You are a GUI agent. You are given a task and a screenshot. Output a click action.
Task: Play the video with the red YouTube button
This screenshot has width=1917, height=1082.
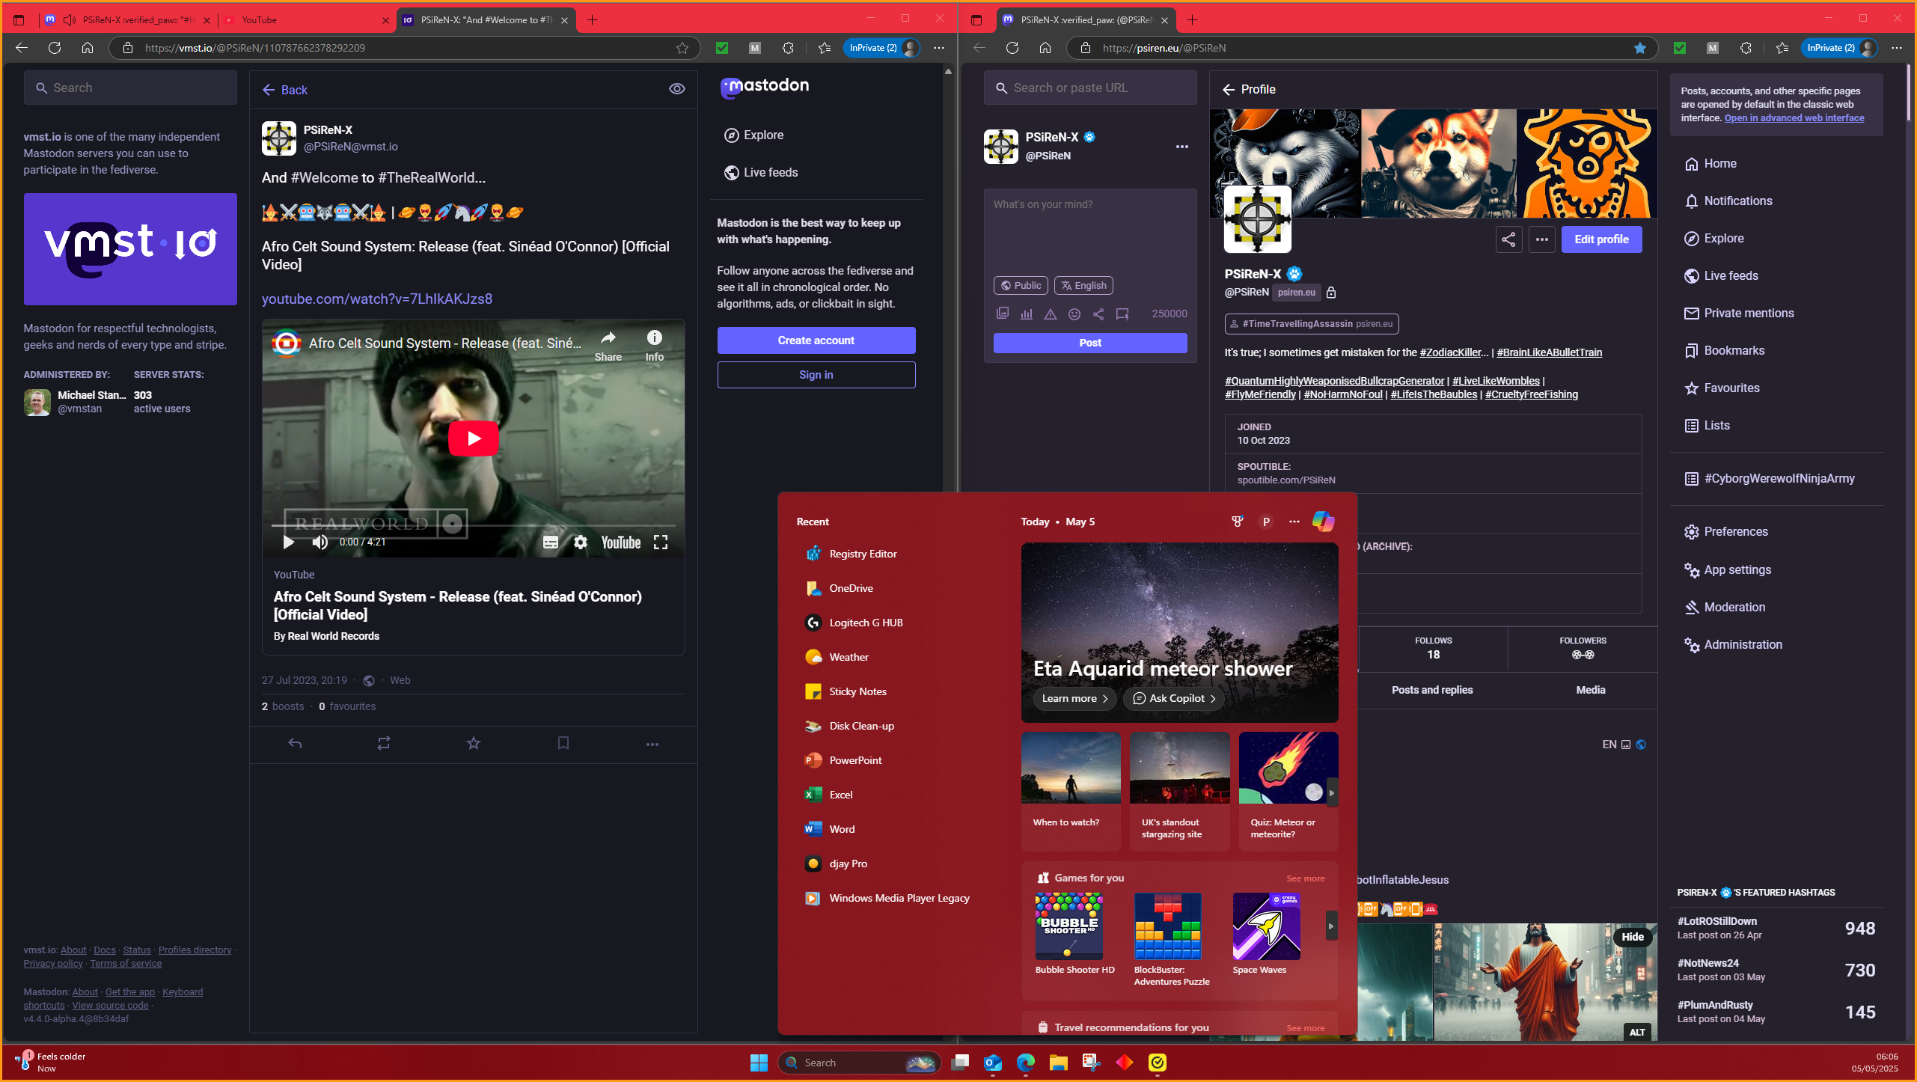[473, 438]
